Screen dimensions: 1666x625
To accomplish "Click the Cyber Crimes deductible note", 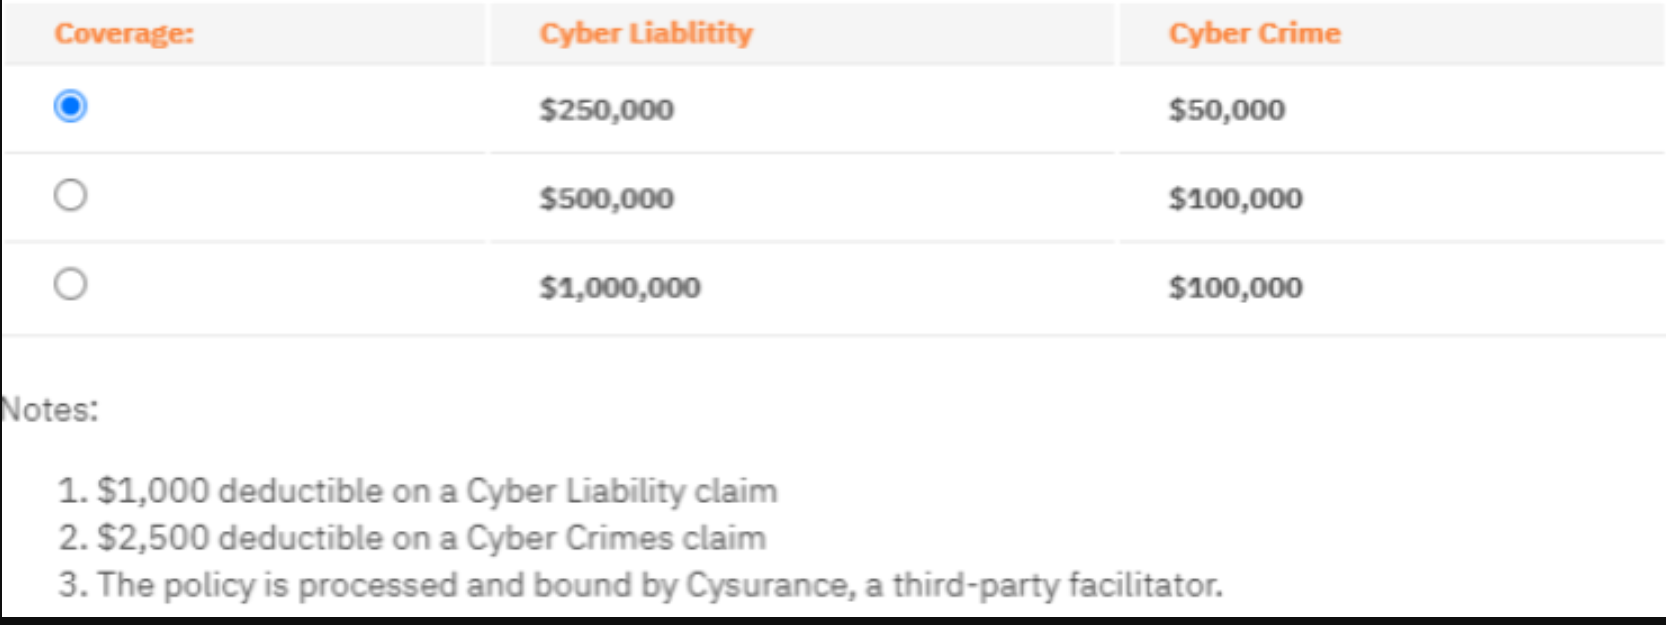I will (412, 538).
